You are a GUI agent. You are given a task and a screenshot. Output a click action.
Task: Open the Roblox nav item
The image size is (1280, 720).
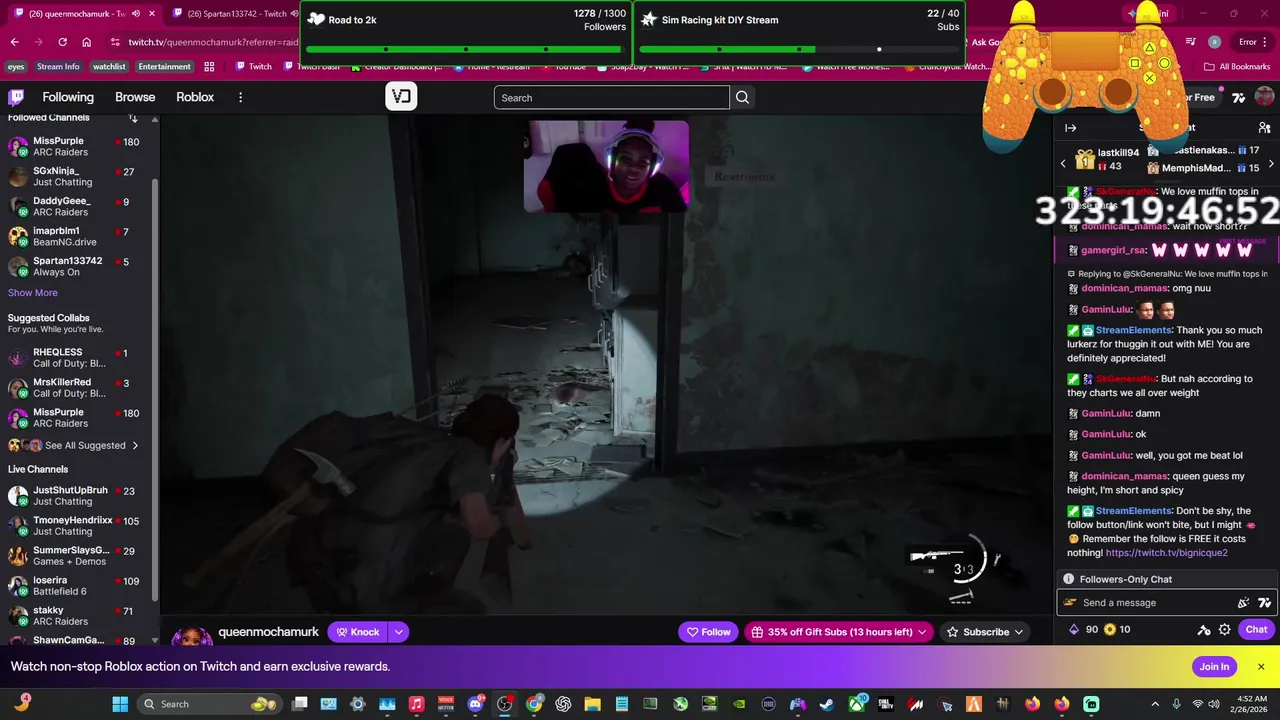(x=195, y=97)
